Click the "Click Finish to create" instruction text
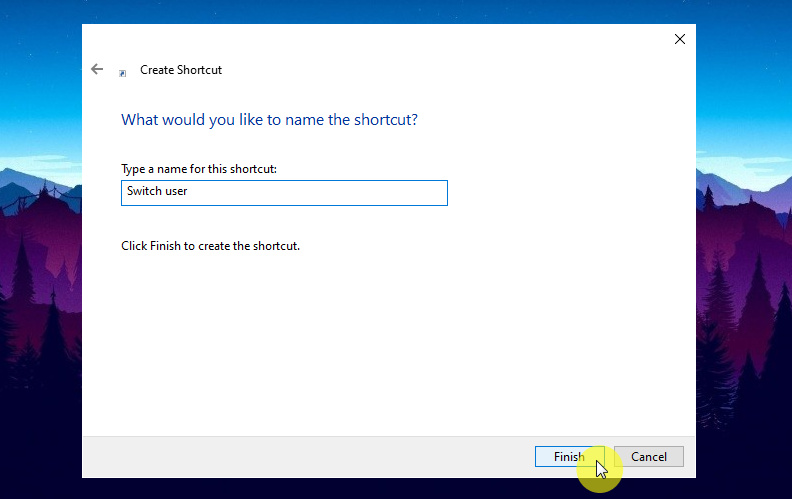The image size is (792, 499). click(x=210, y=245)
